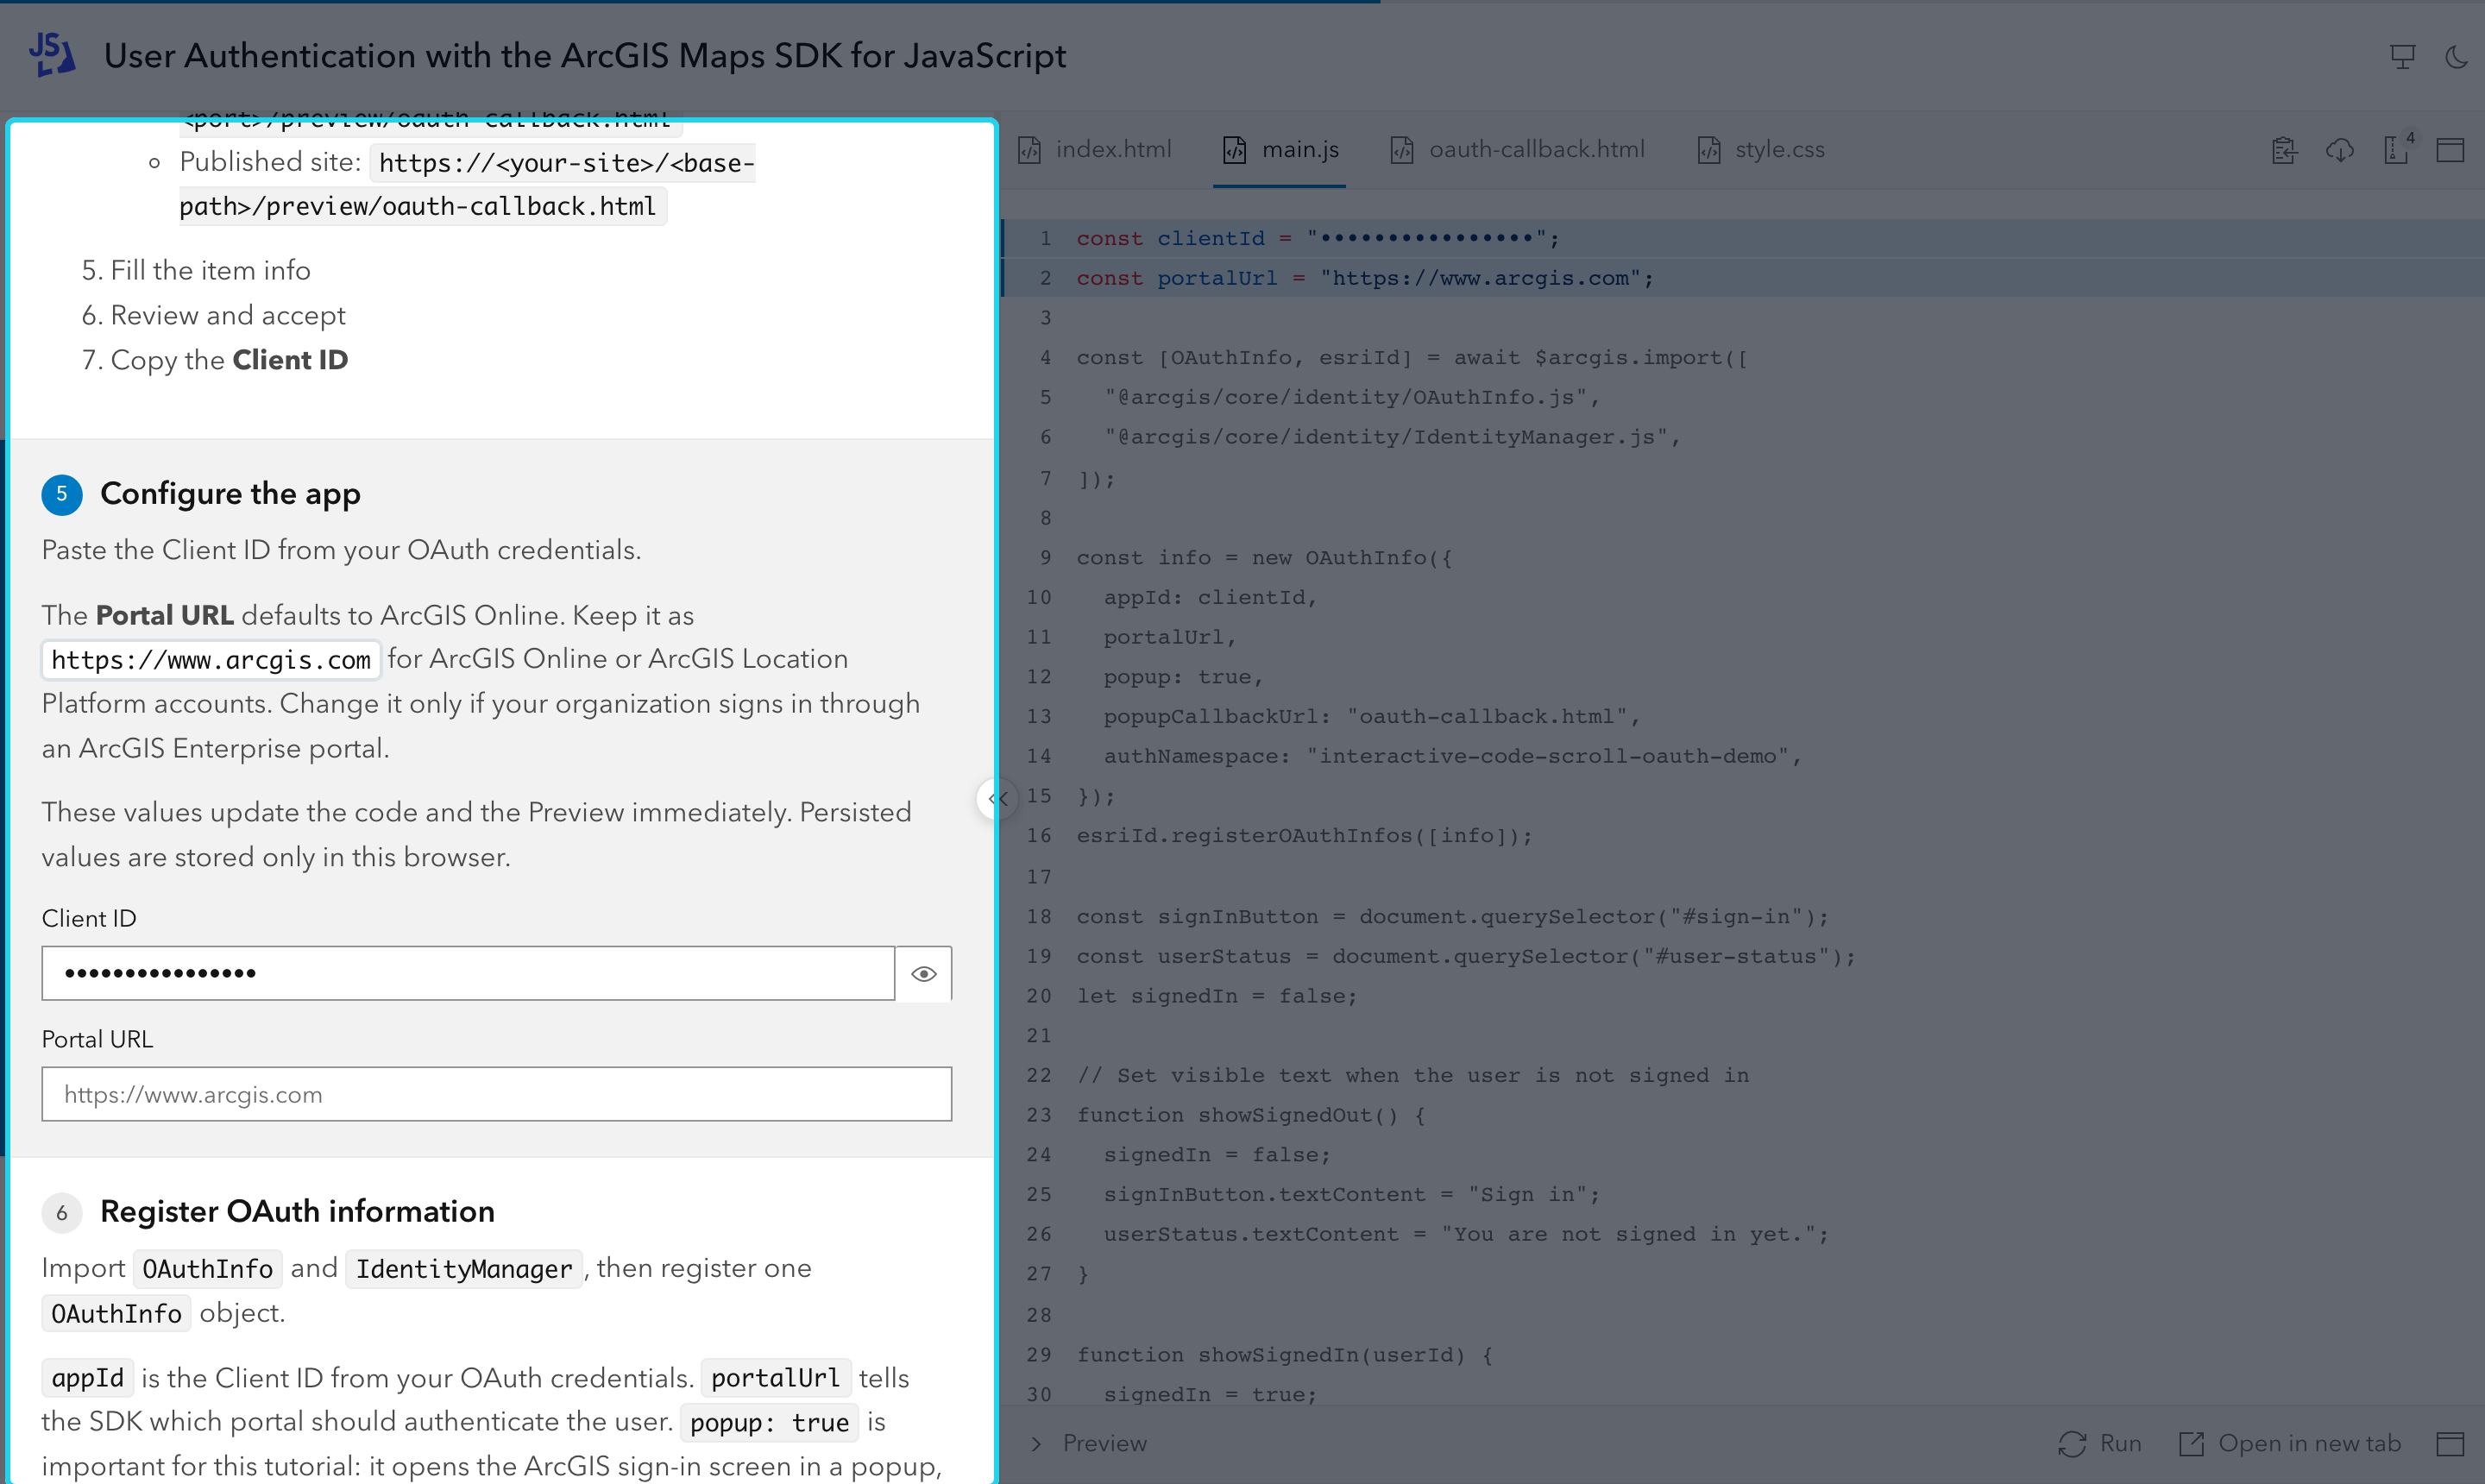Image resolution: width=2485 pixels, height=1484 pixels.
Task: Click step 5 number badge
Action: click(62, 494)
